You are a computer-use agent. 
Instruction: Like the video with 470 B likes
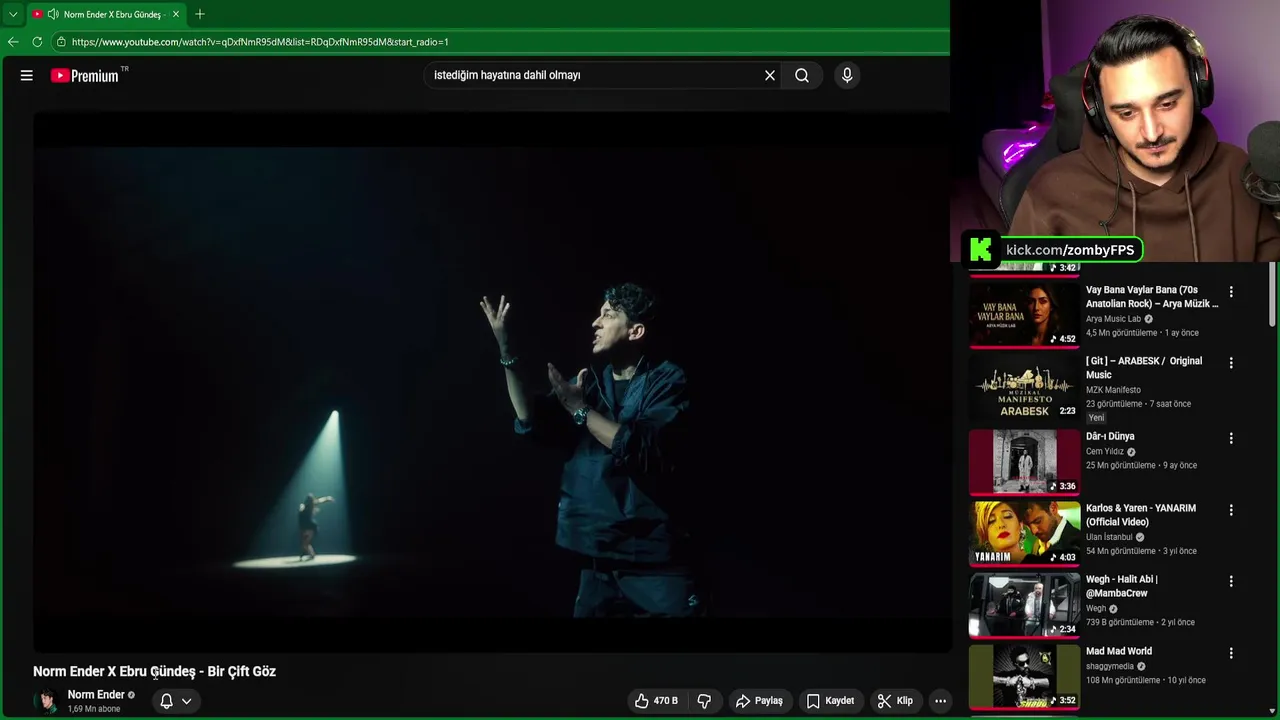[656, 701]
